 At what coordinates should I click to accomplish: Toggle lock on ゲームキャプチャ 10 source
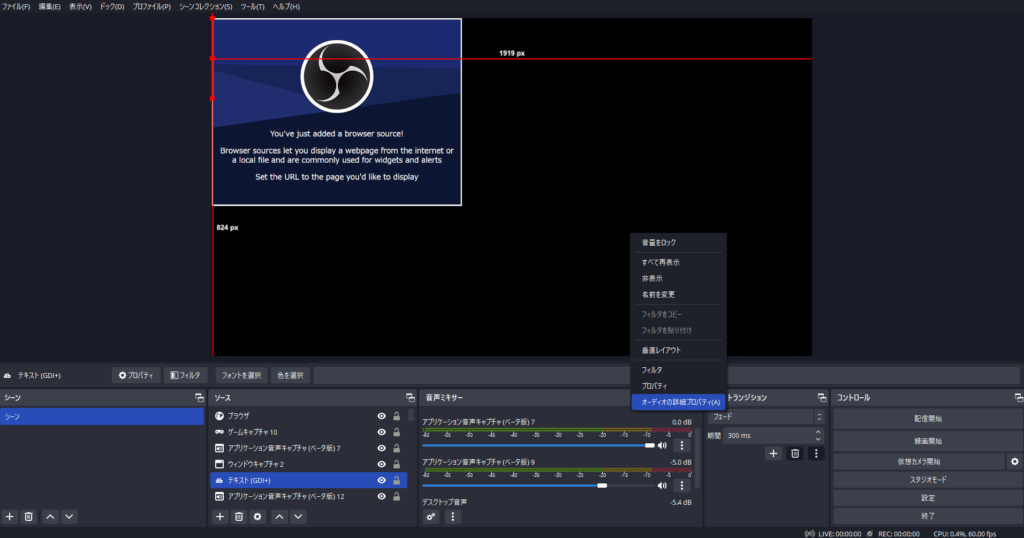396,432
